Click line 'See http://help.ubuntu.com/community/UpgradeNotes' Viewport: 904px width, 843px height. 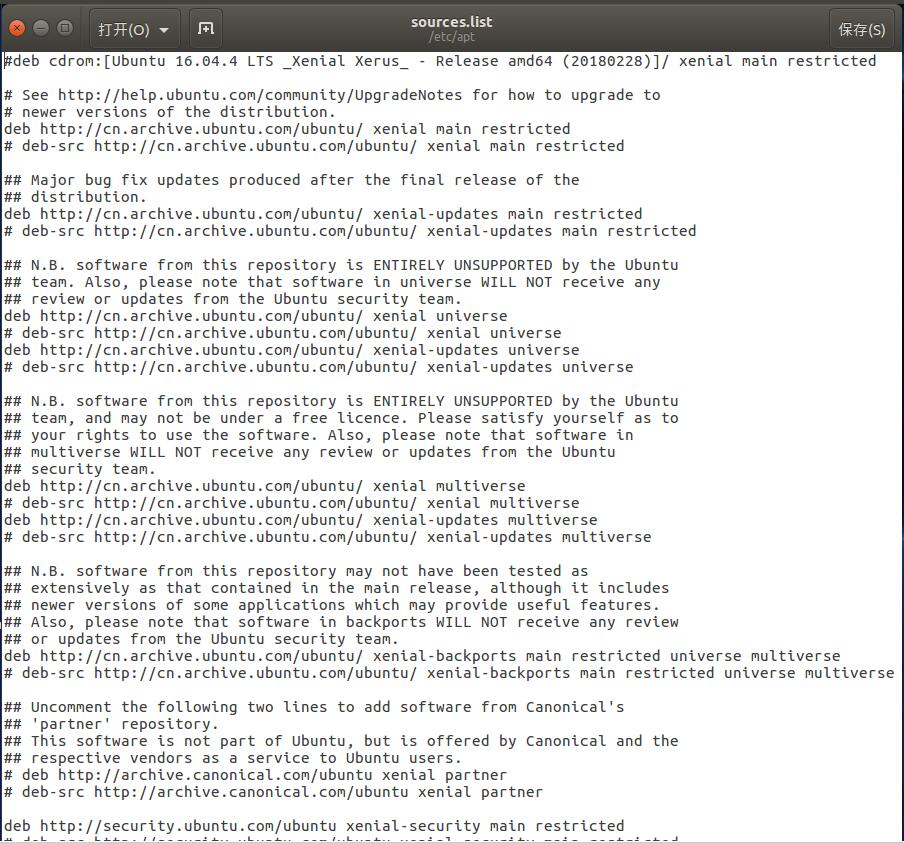pyautogui.click(x=332, y=95)
